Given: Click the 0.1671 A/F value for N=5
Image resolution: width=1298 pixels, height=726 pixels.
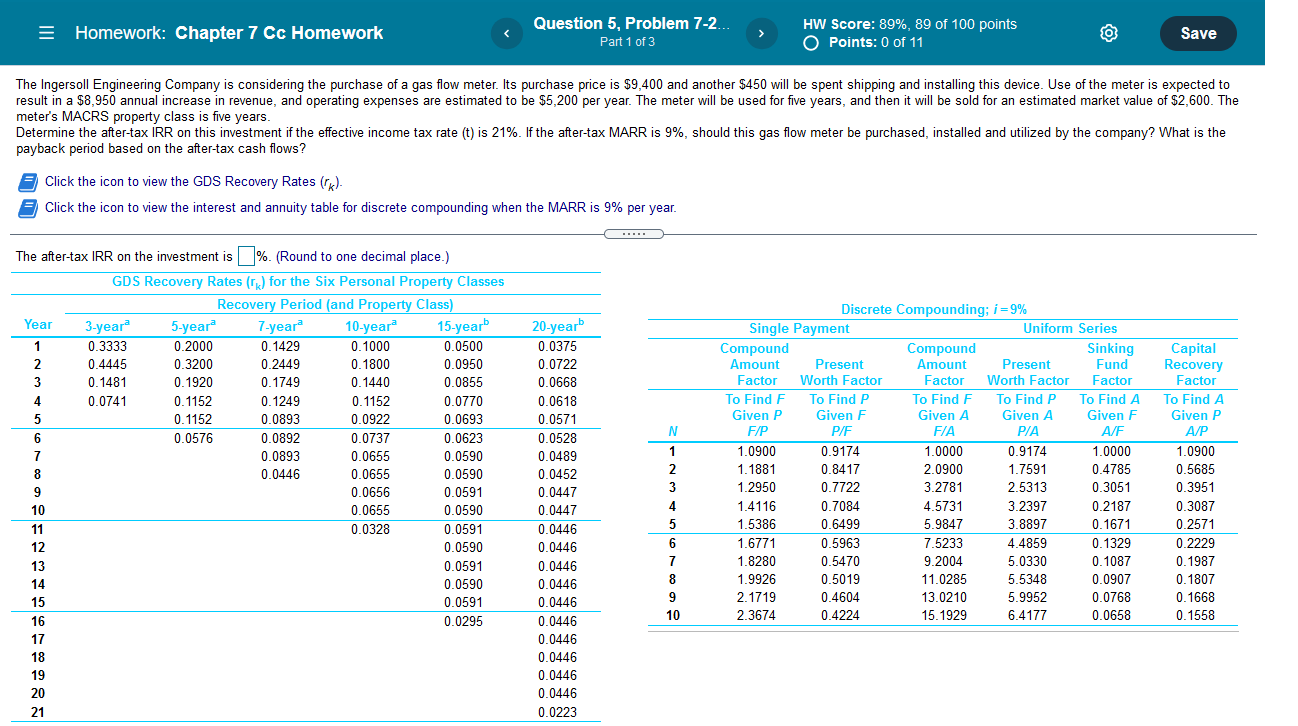Looking at the screenshot, I should point(1111,524).
